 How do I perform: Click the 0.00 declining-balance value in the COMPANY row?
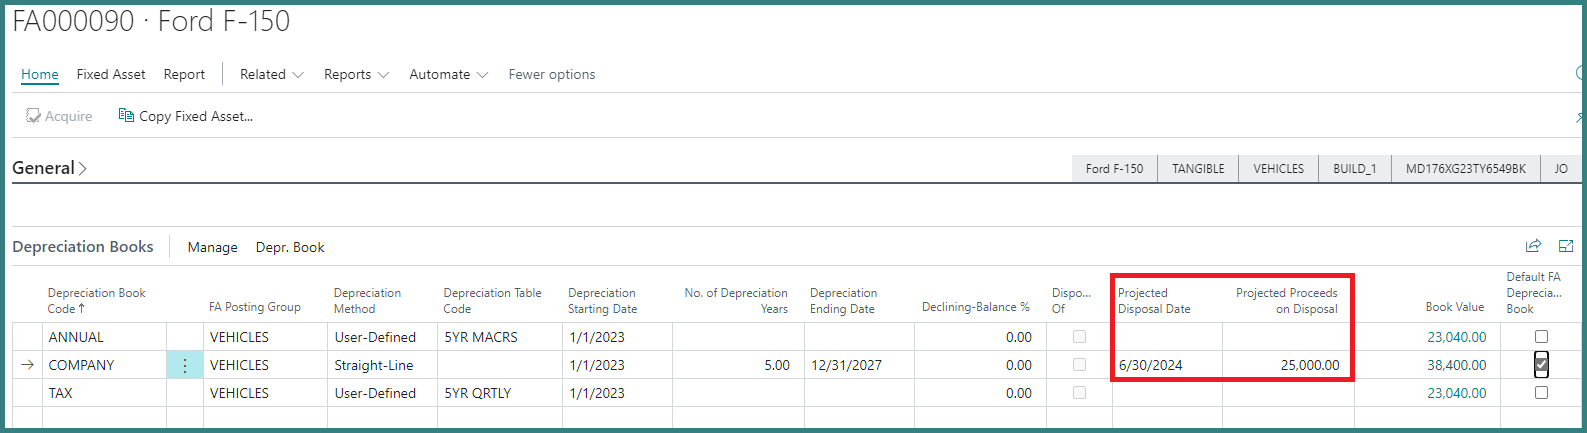click(x=1019, y=365)
